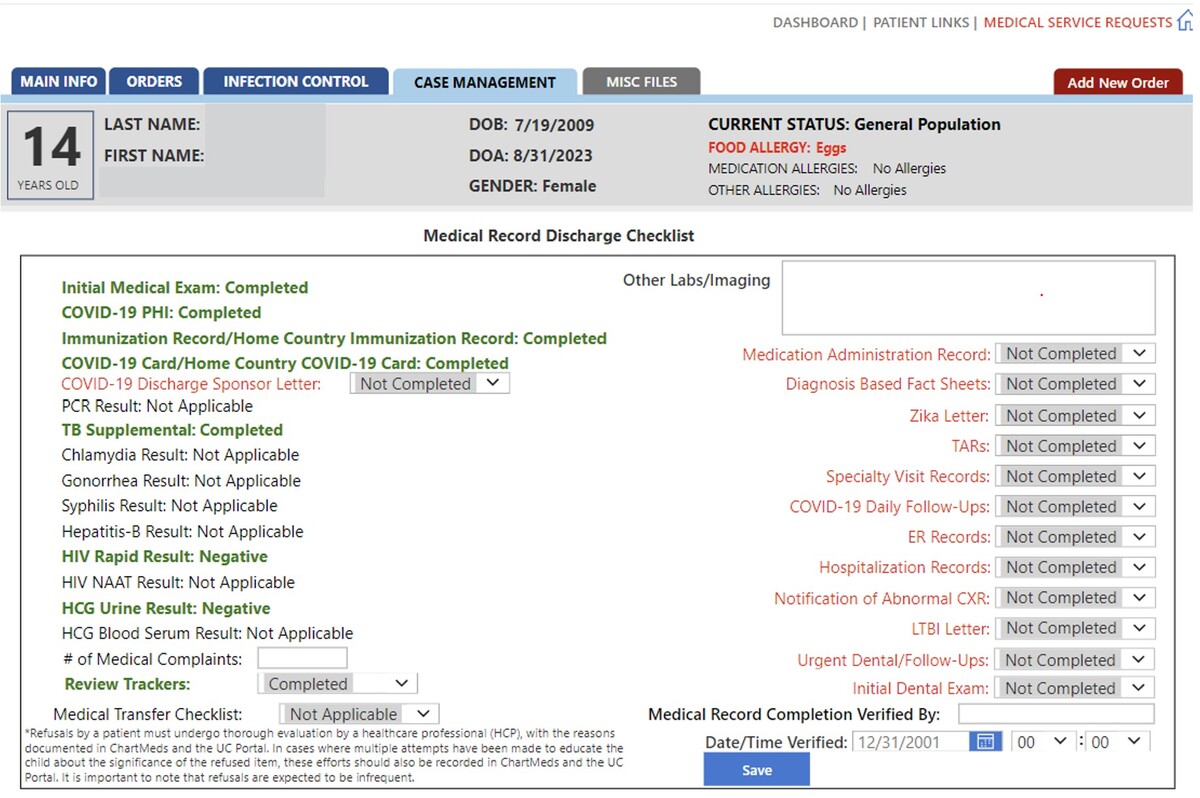Open the Medical Transfer Checklist dropdown
Viewport: 1200px width, 798px height.
coord(358,714)
